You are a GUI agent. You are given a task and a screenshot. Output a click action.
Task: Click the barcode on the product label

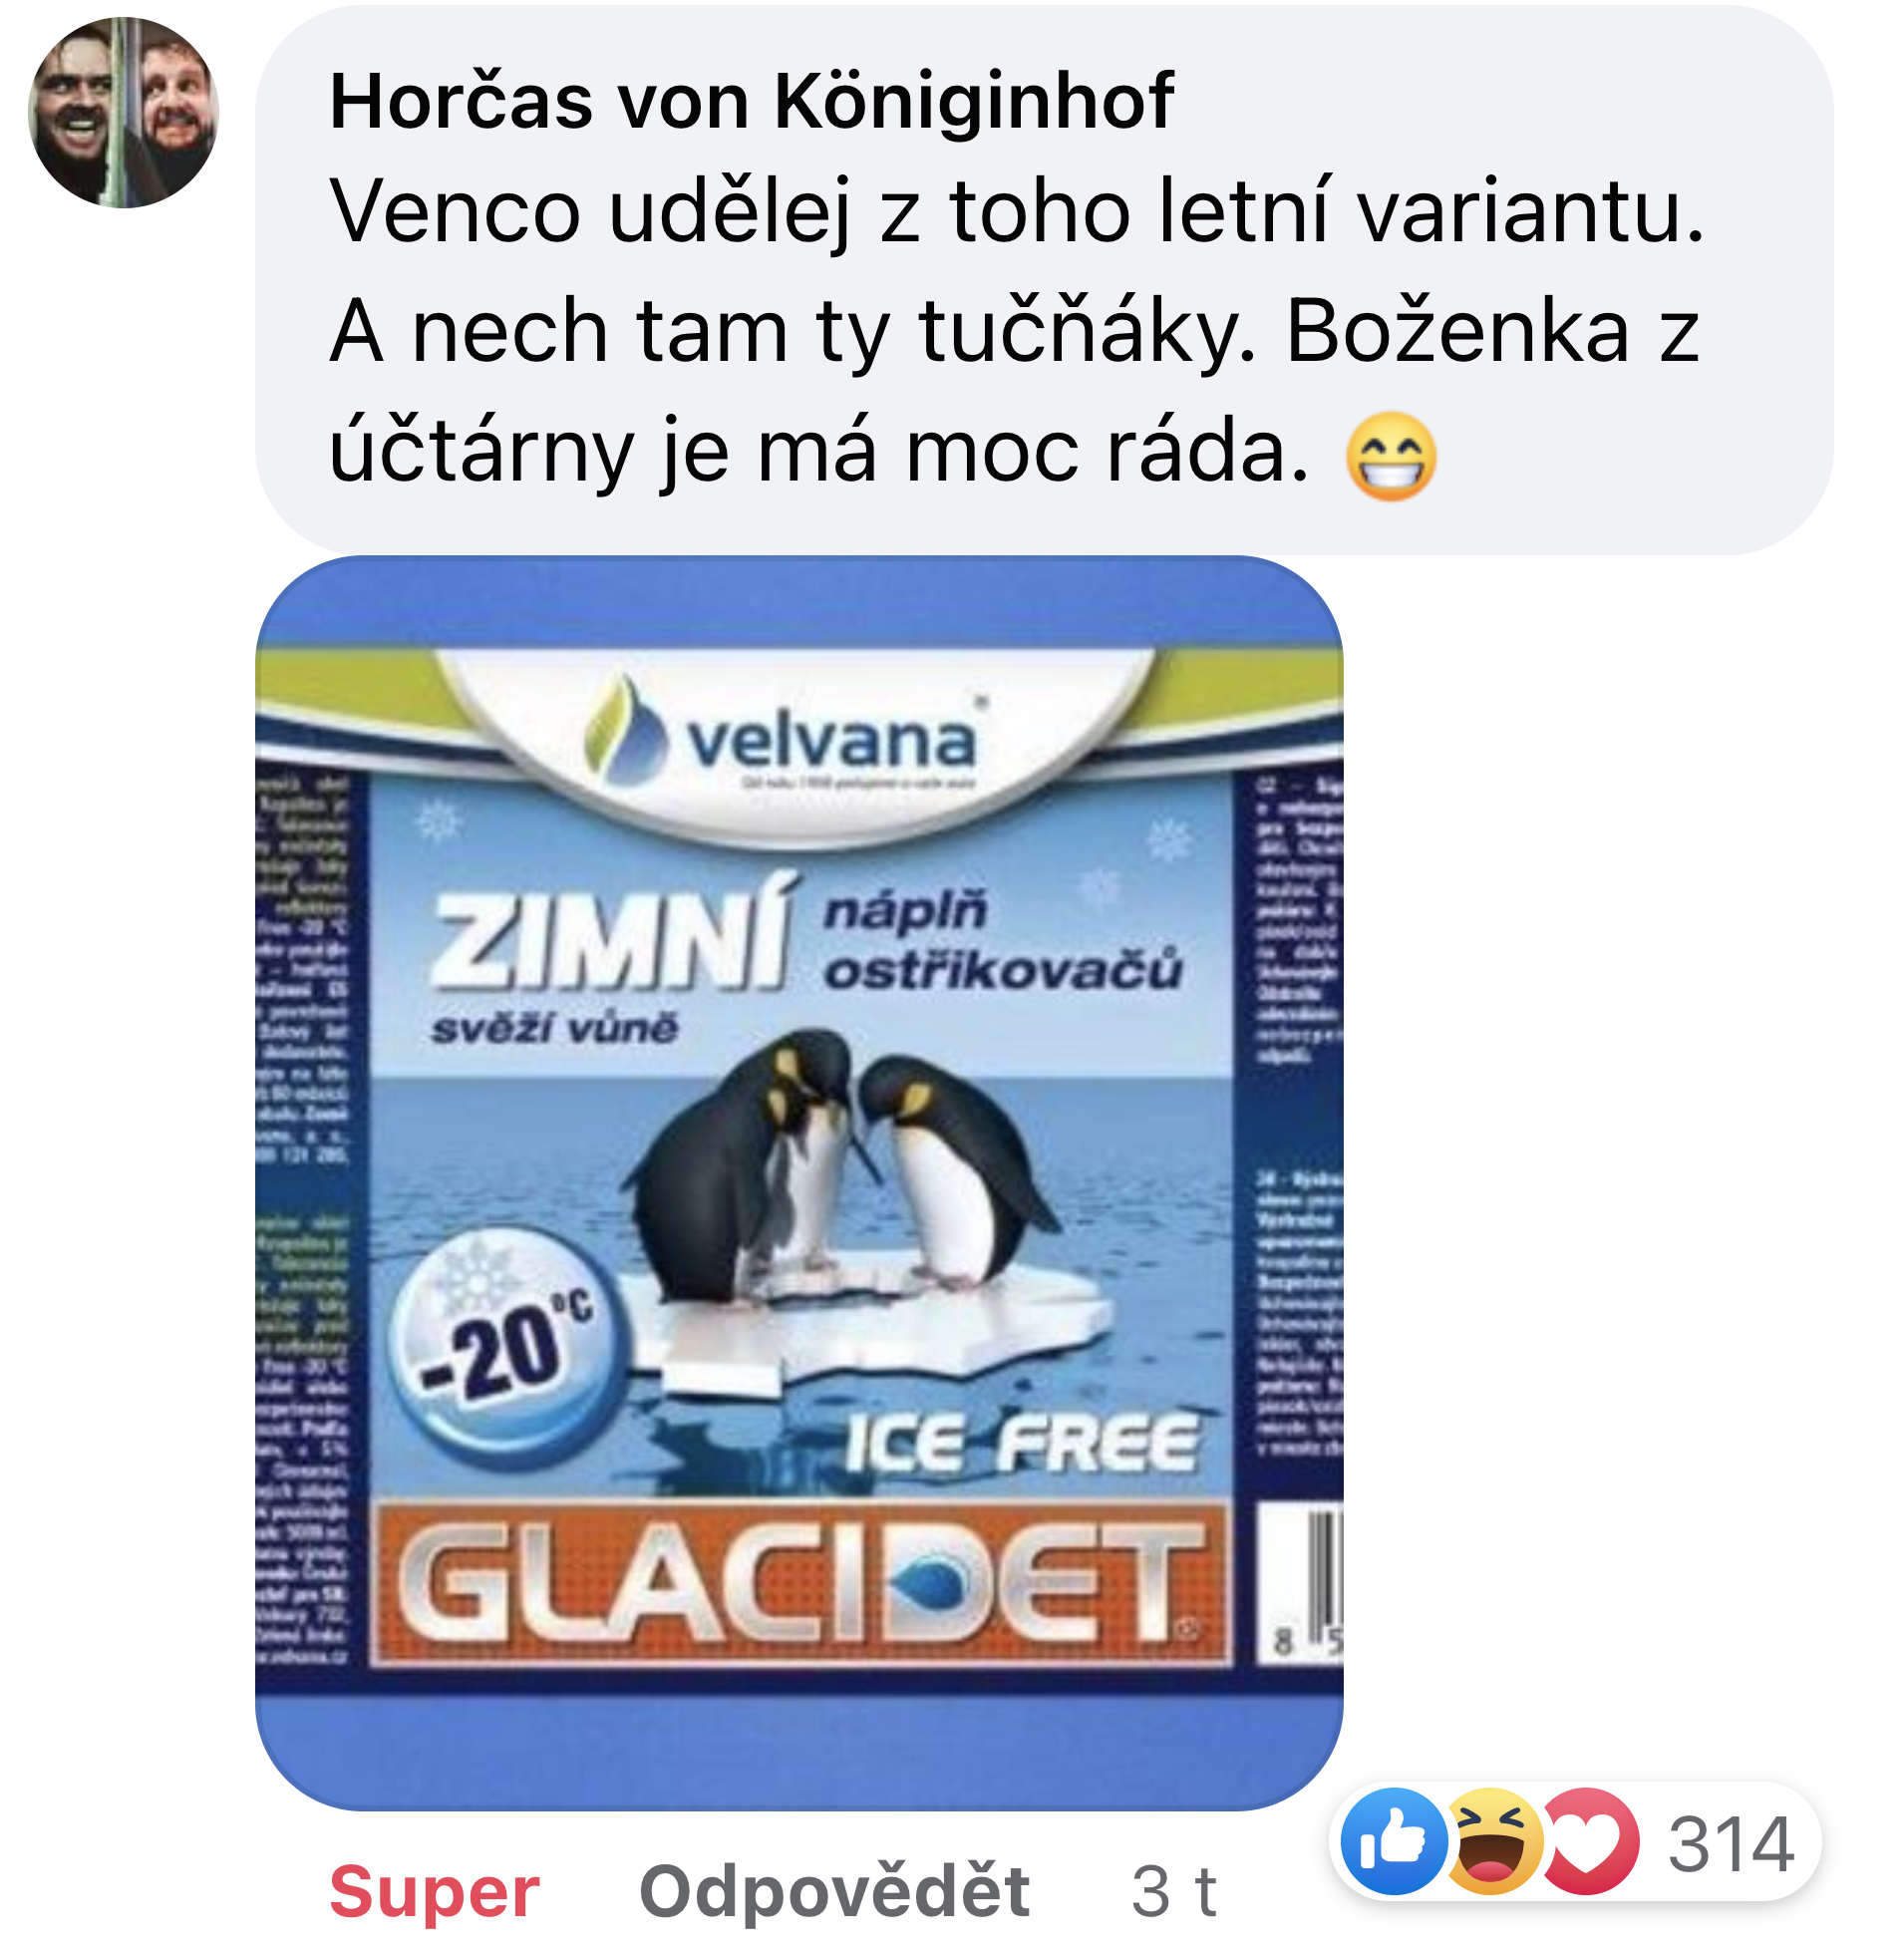coord(1299,1582)
